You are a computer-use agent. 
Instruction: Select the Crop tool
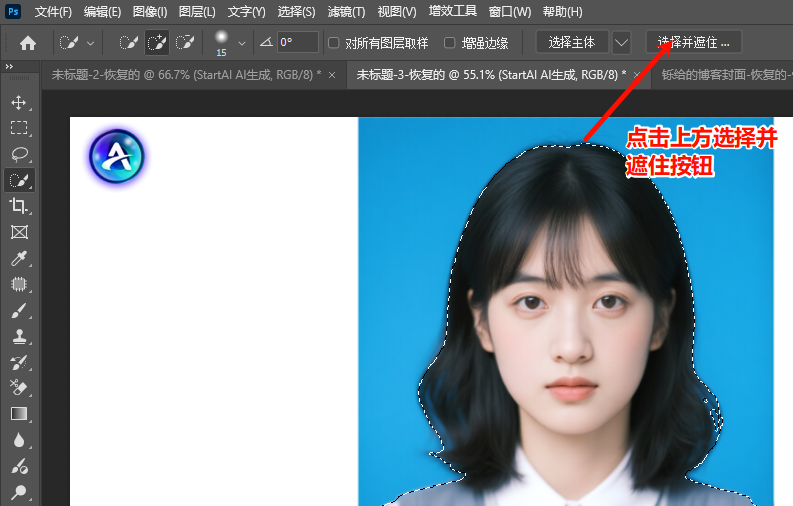pyautogui.click(x=19, y=206)
